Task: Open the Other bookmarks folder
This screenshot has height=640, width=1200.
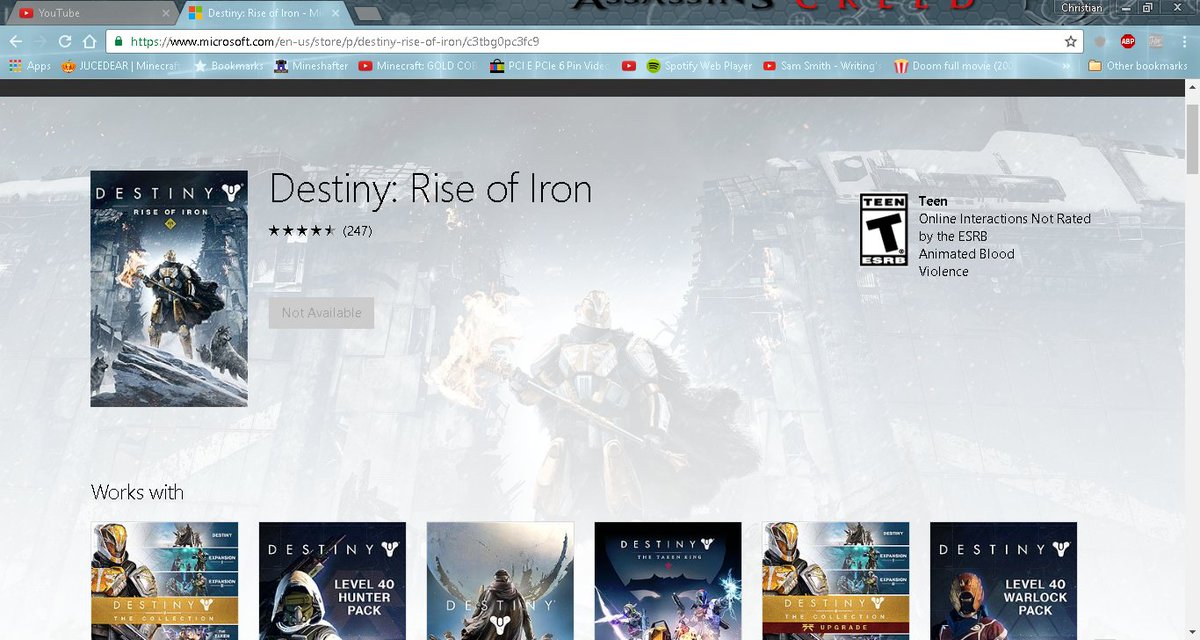Action: pos(1138,66)
